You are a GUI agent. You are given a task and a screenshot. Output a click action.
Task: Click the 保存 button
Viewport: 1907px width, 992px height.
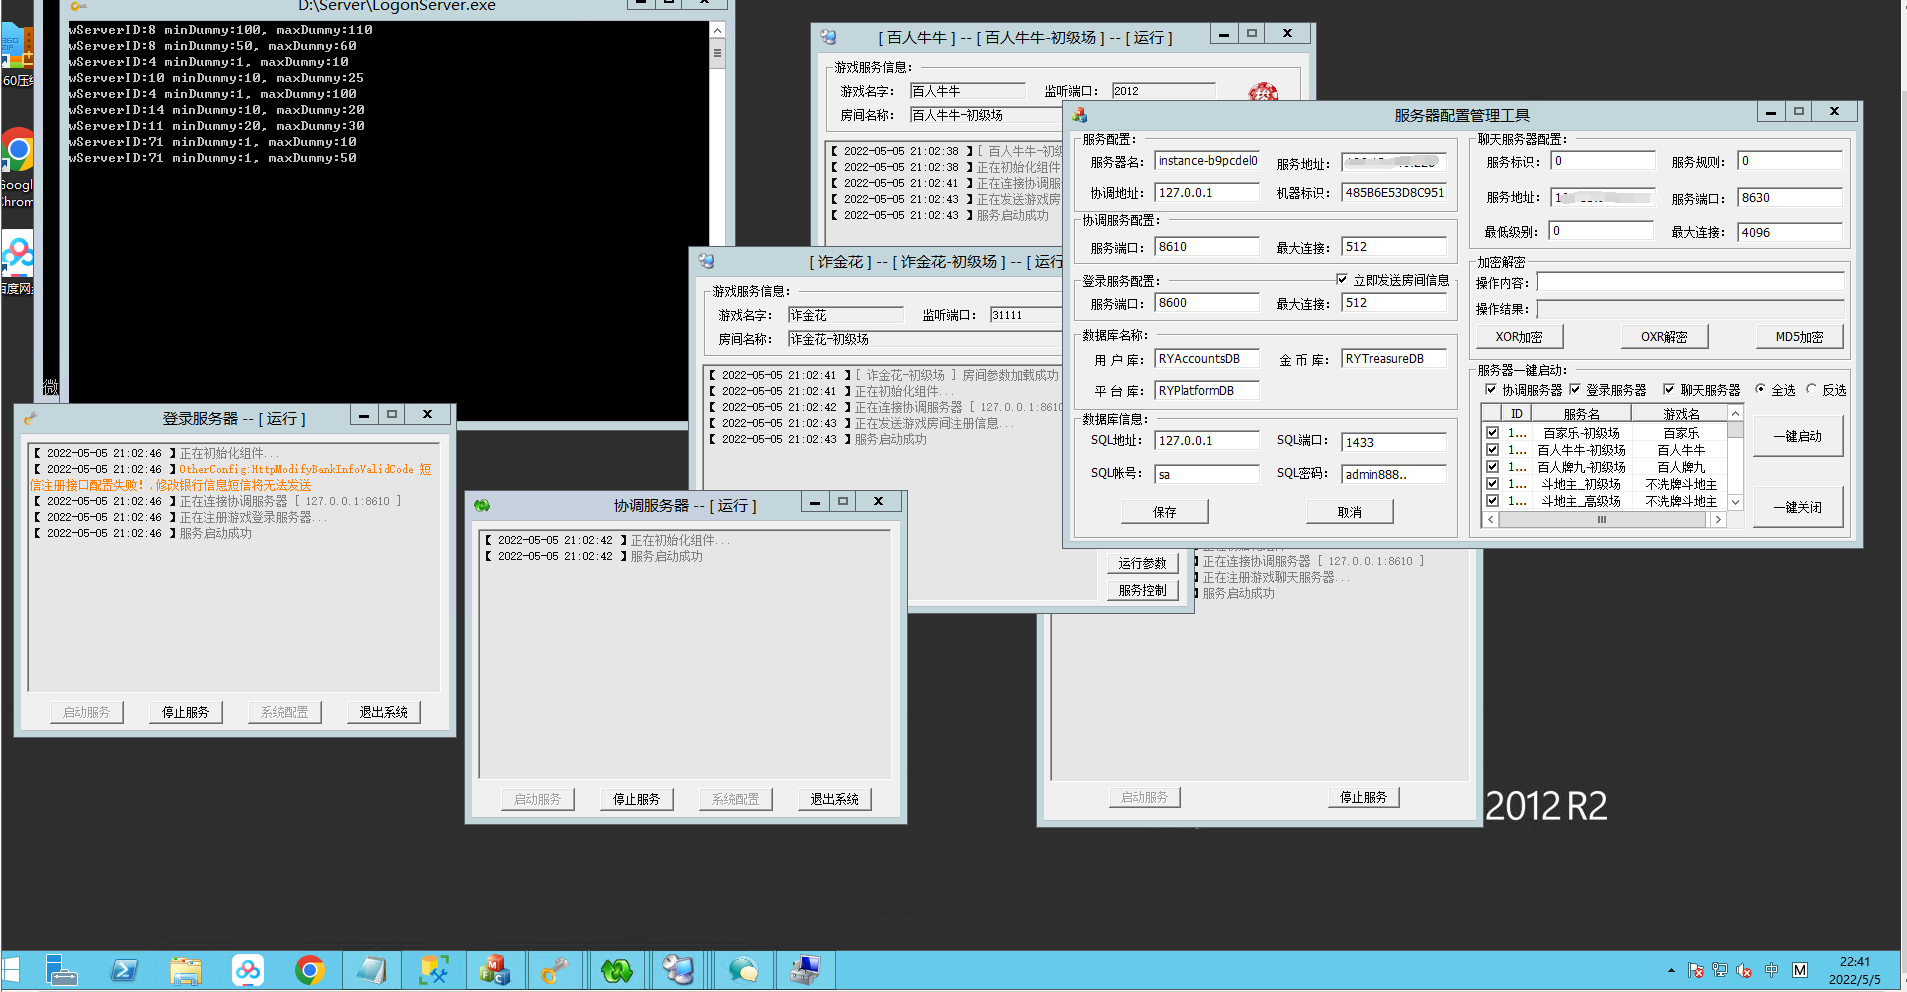click(1164, 512)
